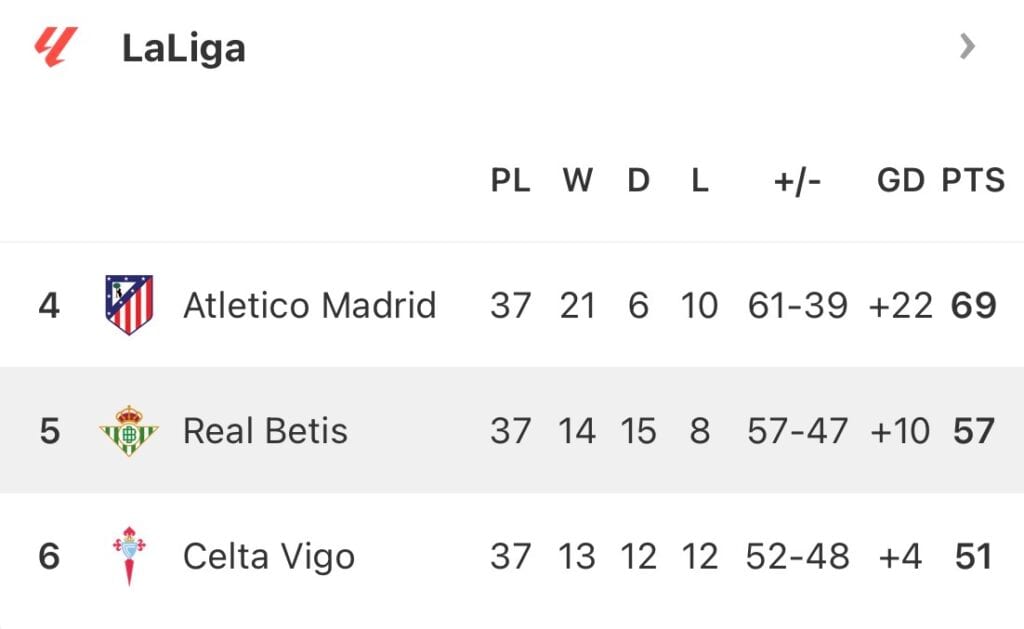Click the Celta Vigo crest

pyautogui.click(x=129, y=556)
